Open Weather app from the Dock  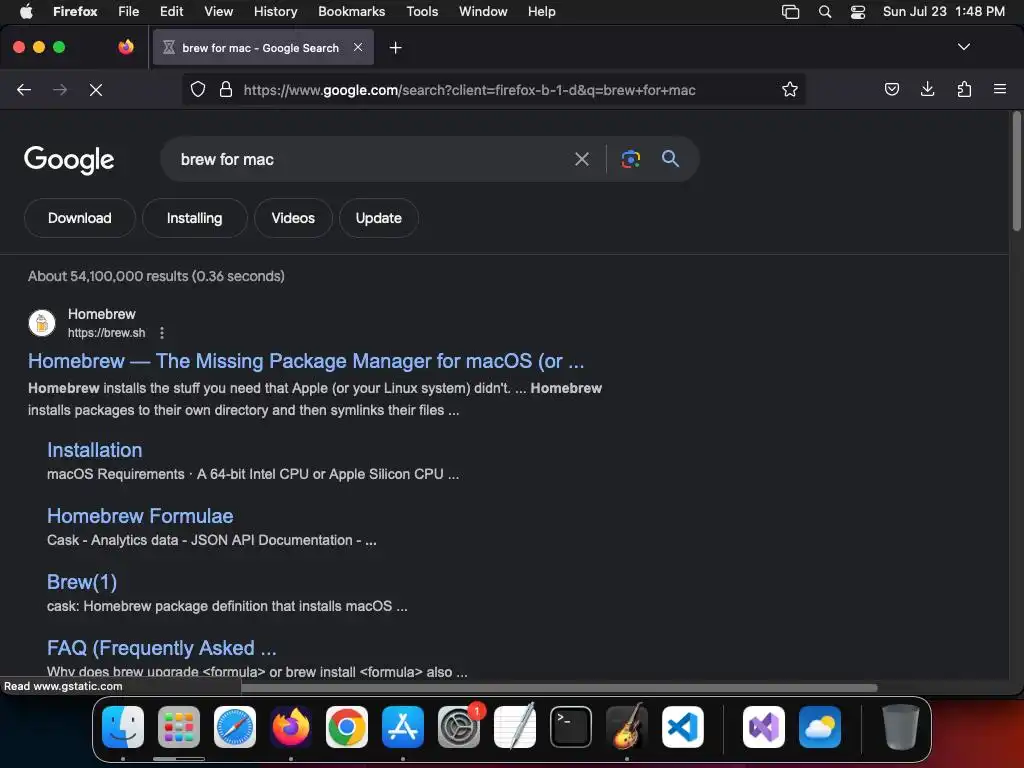click(820, 727)
